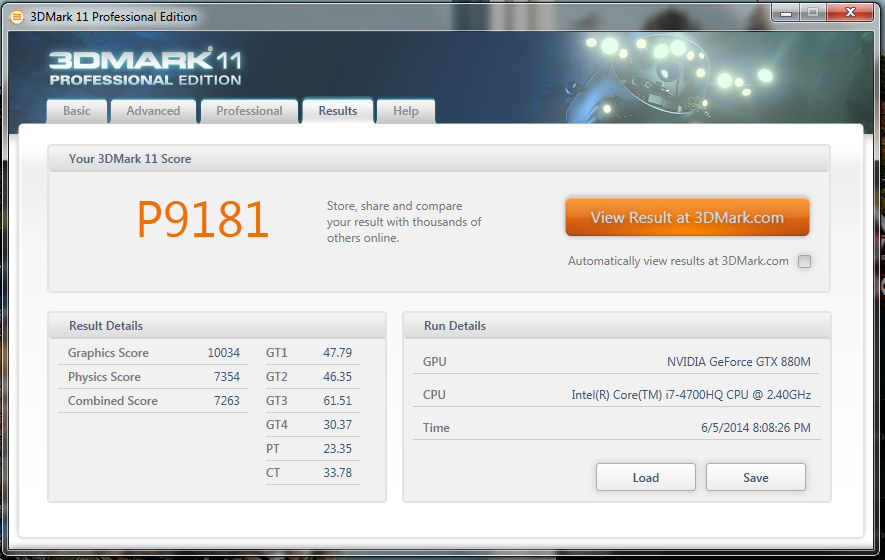Click the CT result 33.78
The image size is (885, 560).
(x=338, y=472)
